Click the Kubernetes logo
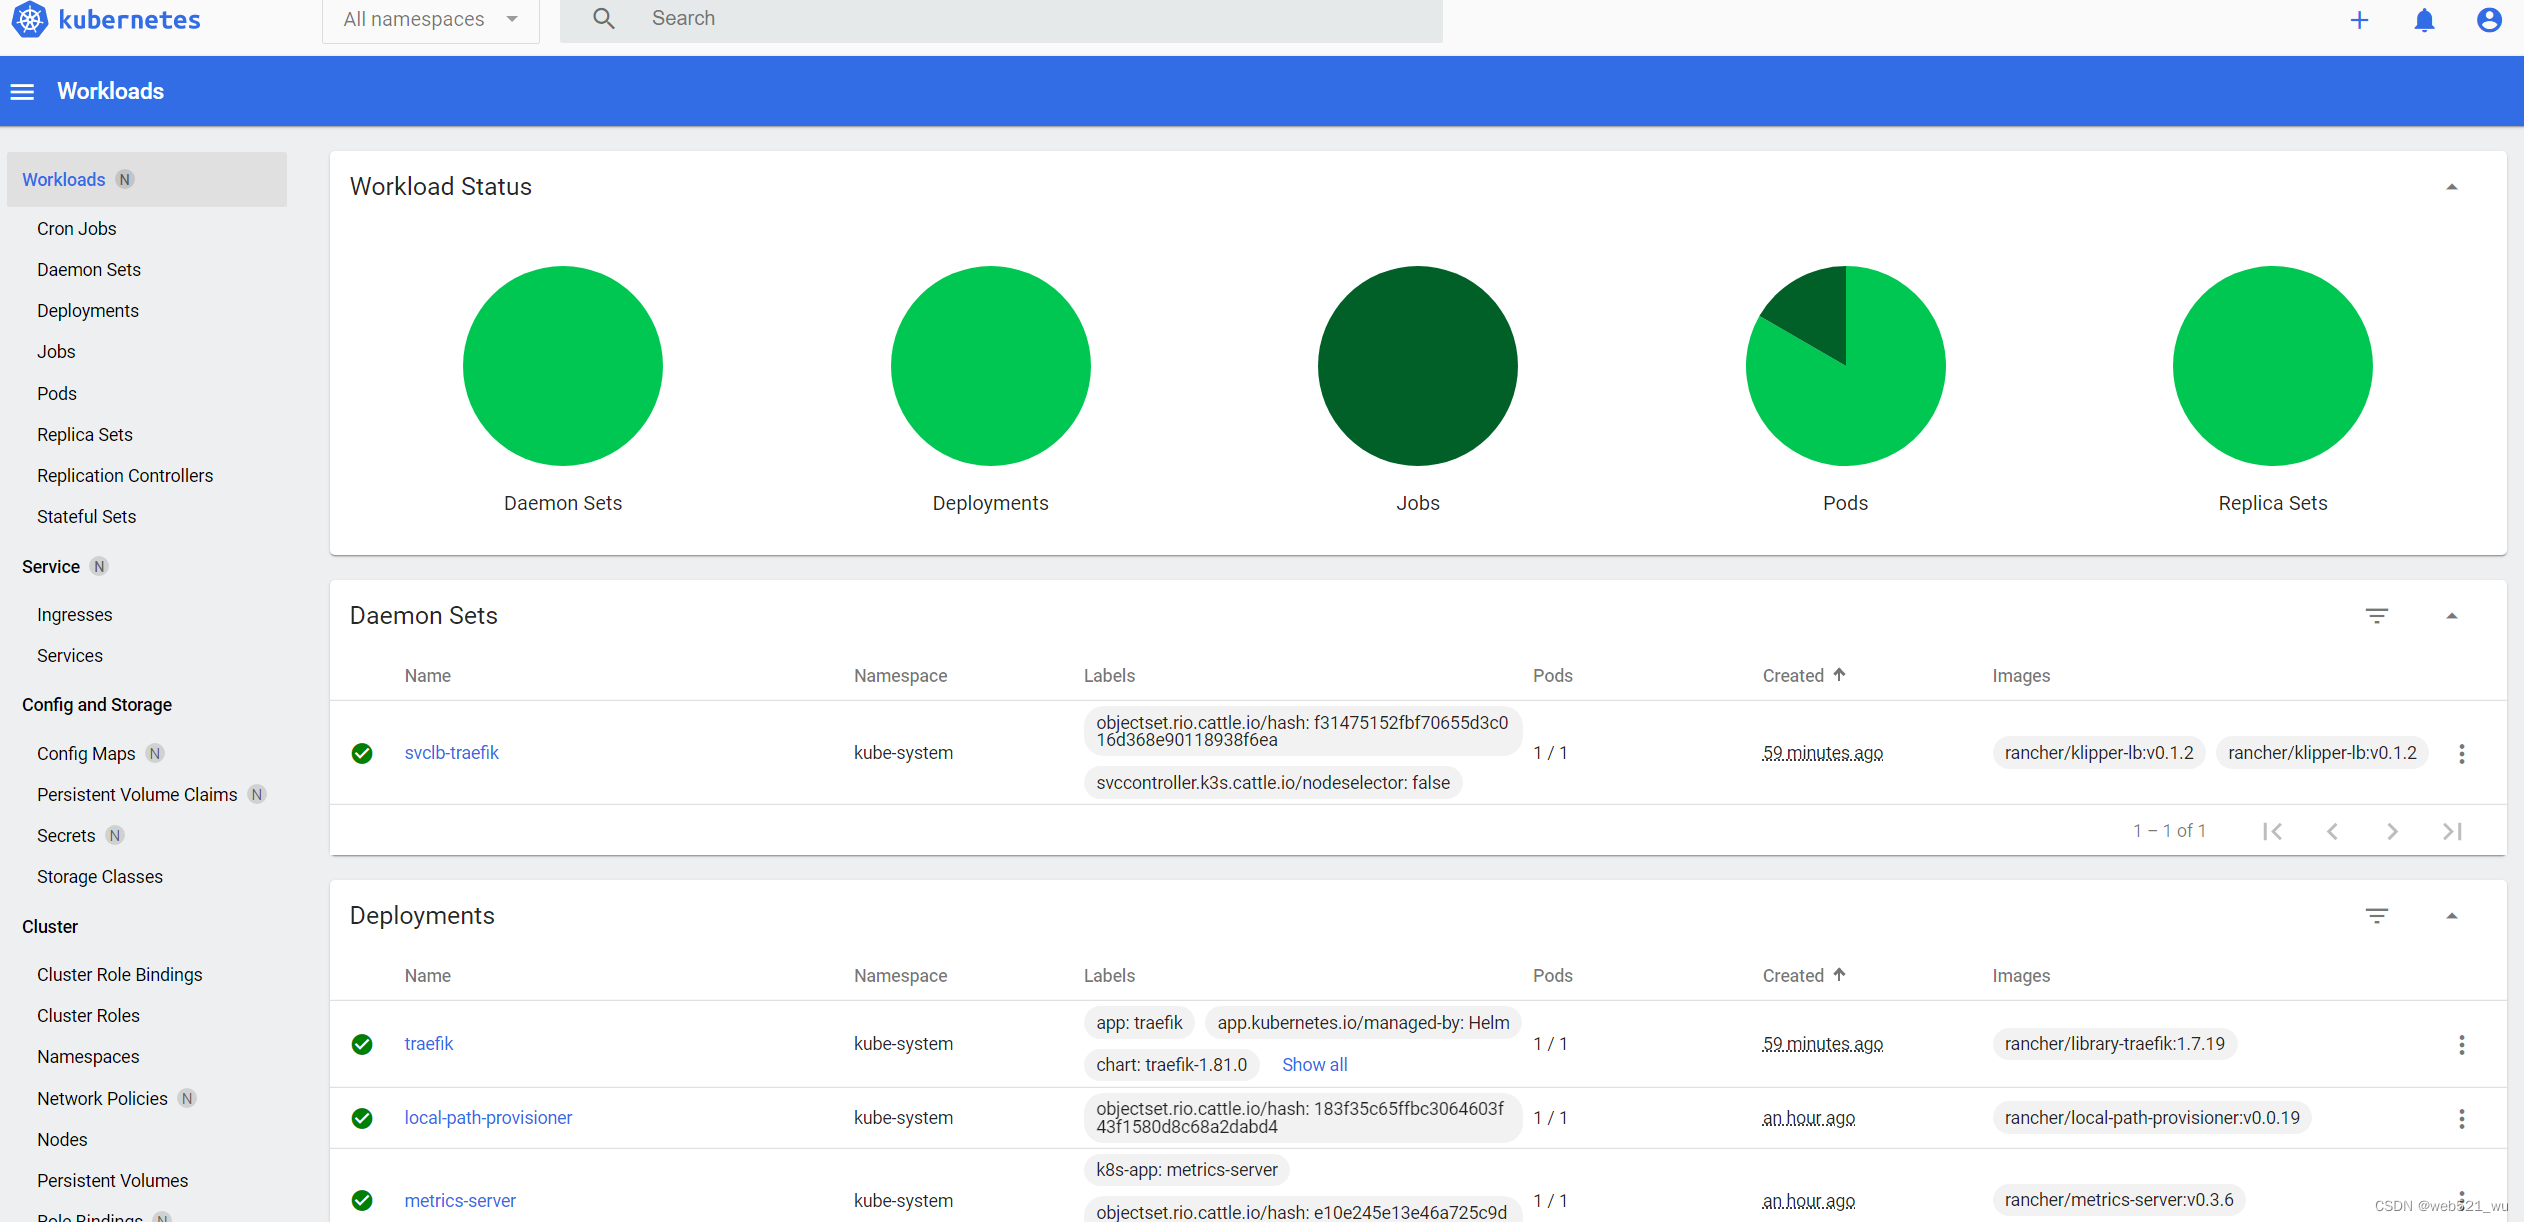The width and height of the screenshot is (2524, 1222). [30, 19]
